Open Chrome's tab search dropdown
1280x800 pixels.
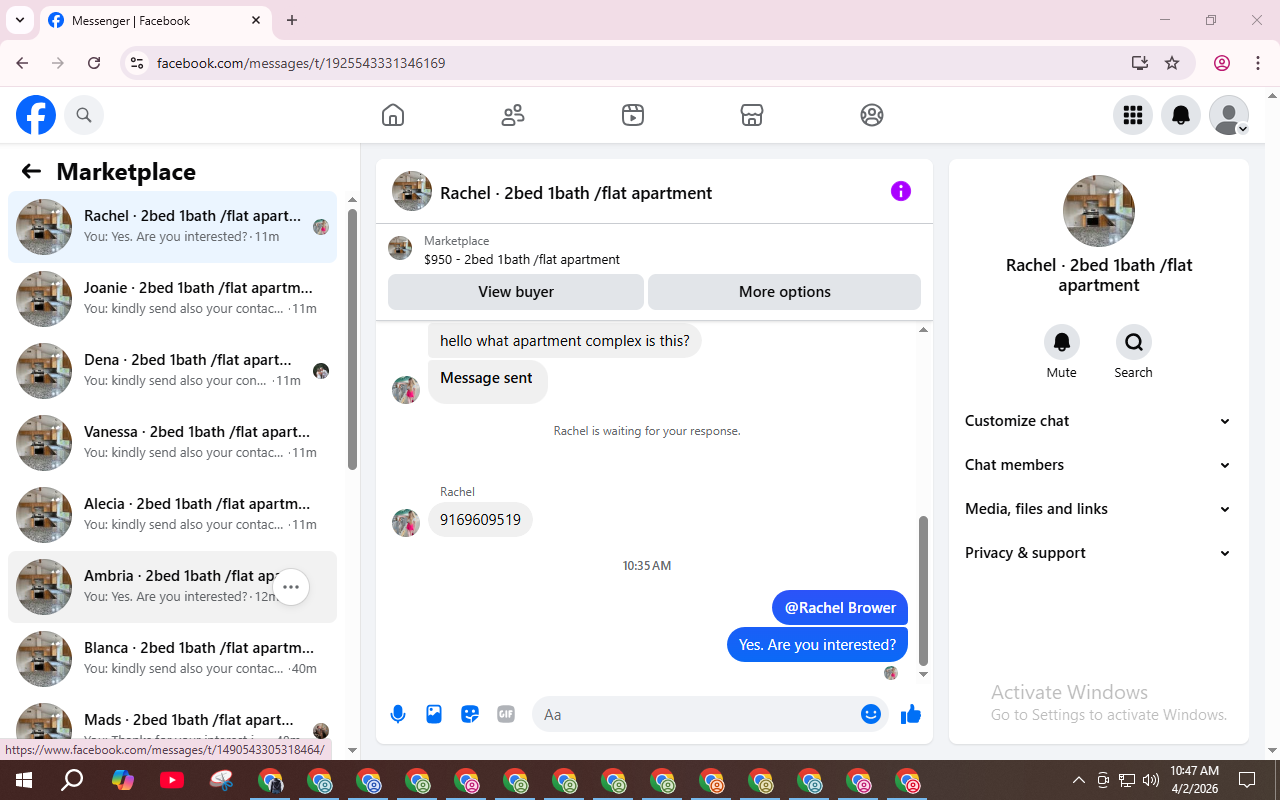19,20
